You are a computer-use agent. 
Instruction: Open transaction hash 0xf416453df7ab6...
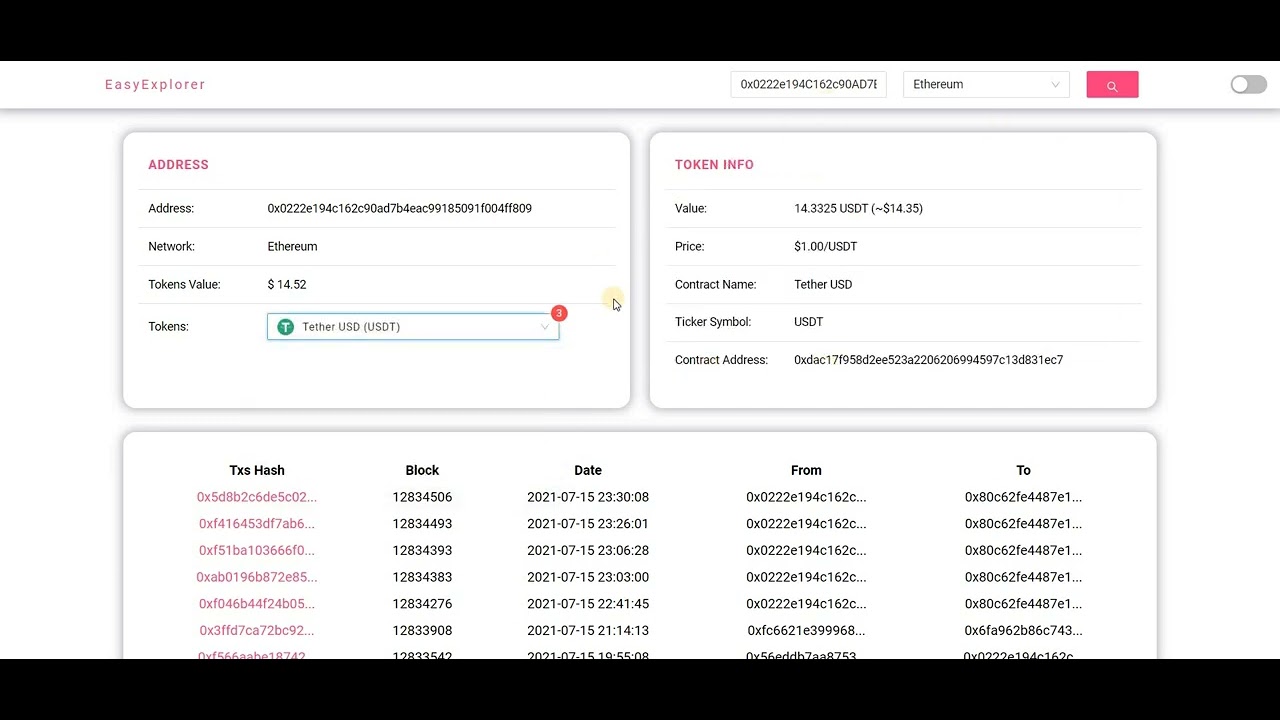(x=257, y=524)
